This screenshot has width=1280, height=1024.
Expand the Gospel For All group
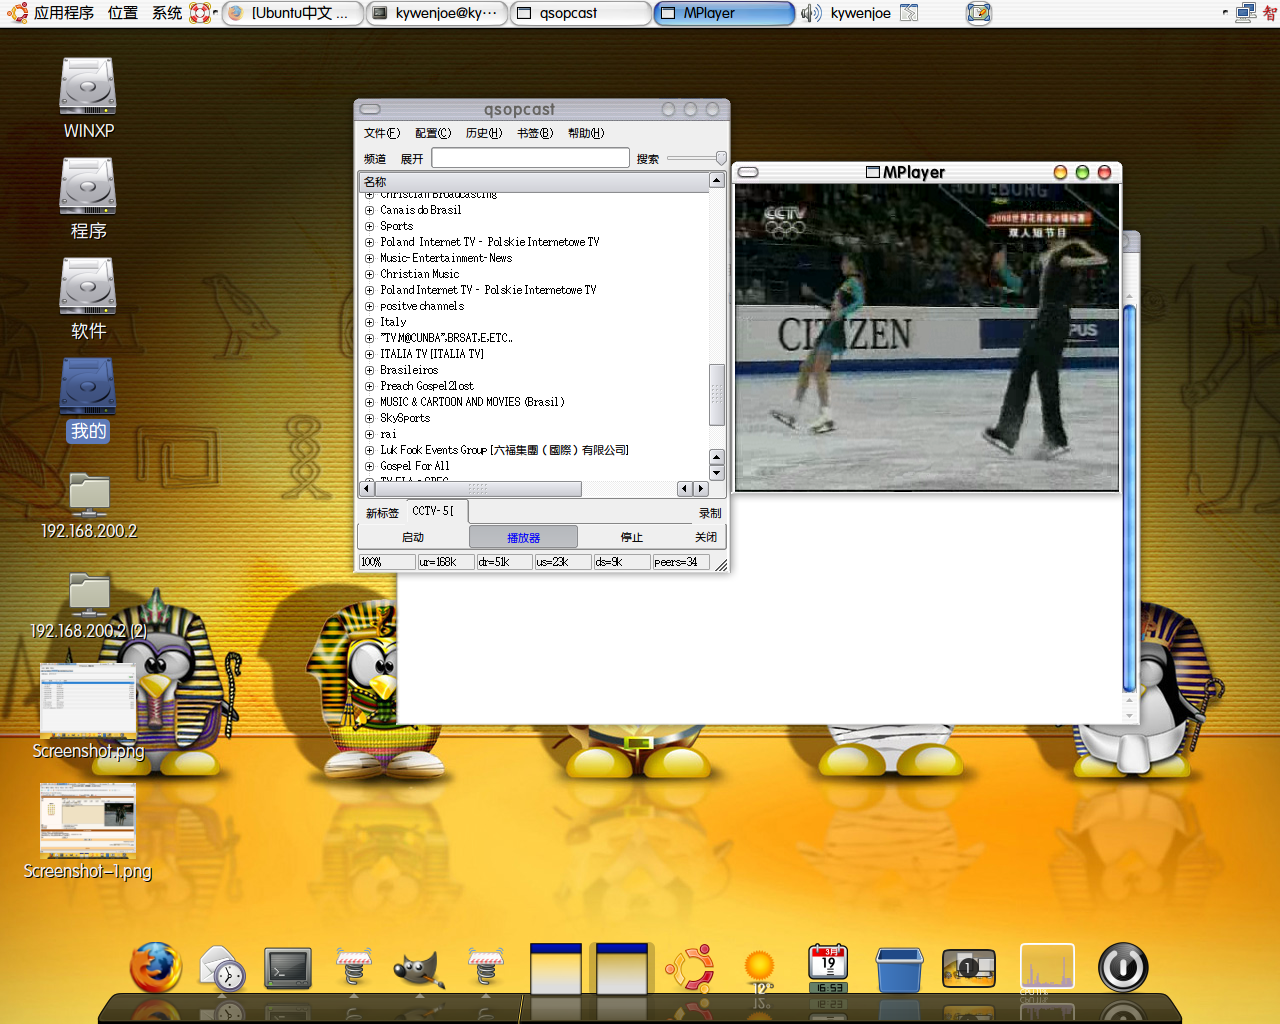click(x=369, y=466)
